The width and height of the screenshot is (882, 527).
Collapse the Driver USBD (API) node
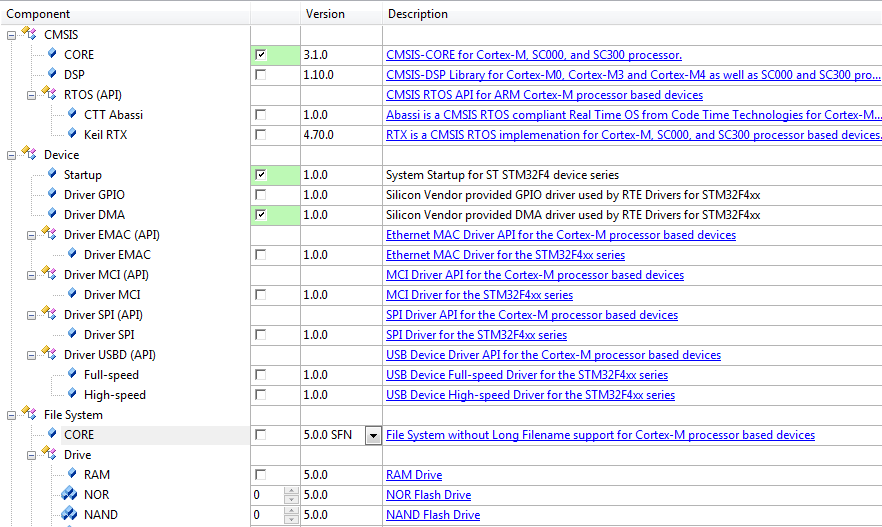pyautogui.click(x=32, y=355)
